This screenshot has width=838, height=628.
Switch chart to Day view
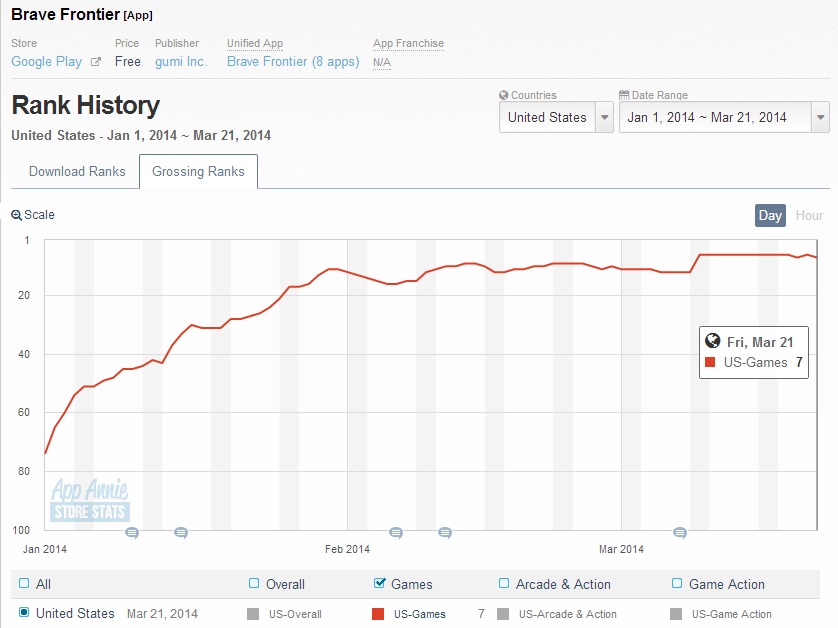(770, 215)
